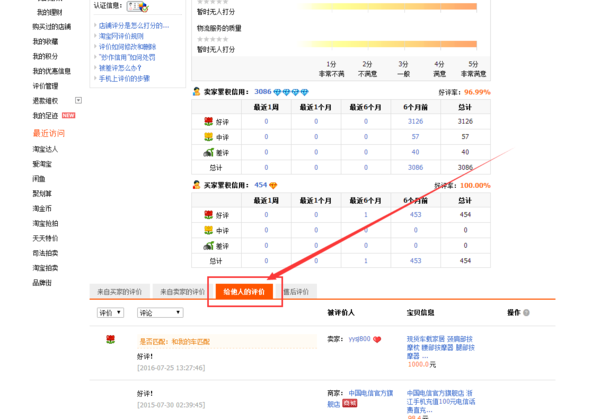Click the 是否匹配: 和我的车匹配 highlighted note

coord(227,341)
